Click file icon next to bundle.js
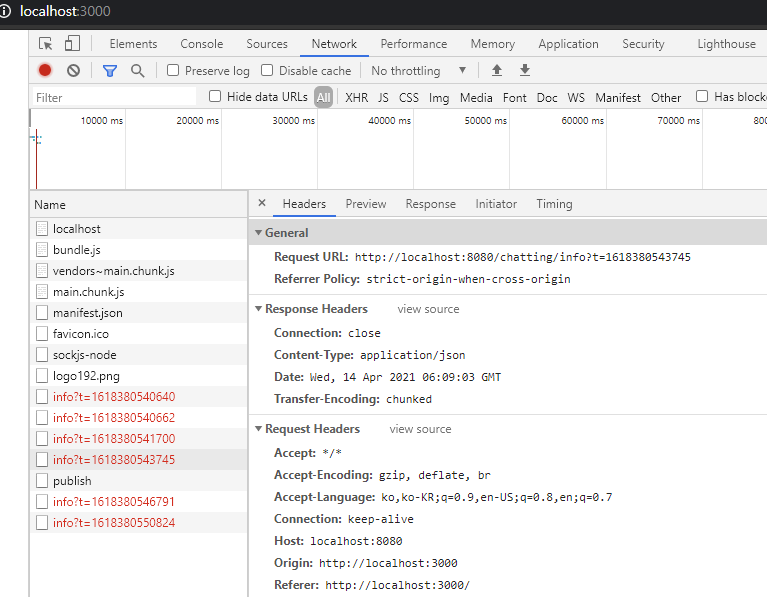Image resolution: width=767 pixels, height=597 pixels. point(42,250)
